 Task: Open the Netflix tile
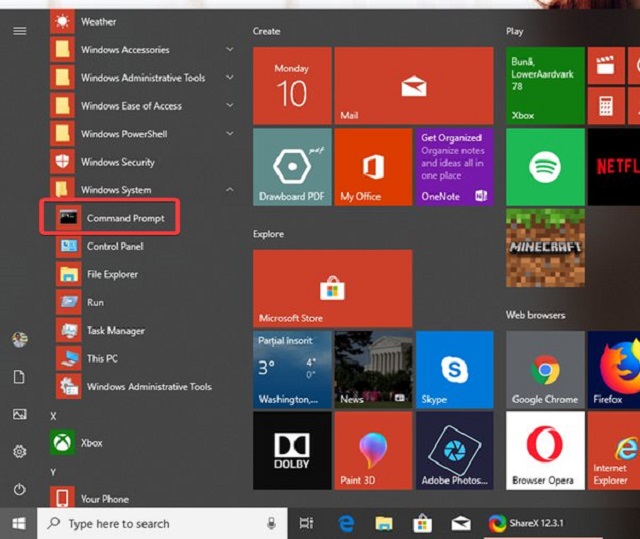click(x=614, y=167)
